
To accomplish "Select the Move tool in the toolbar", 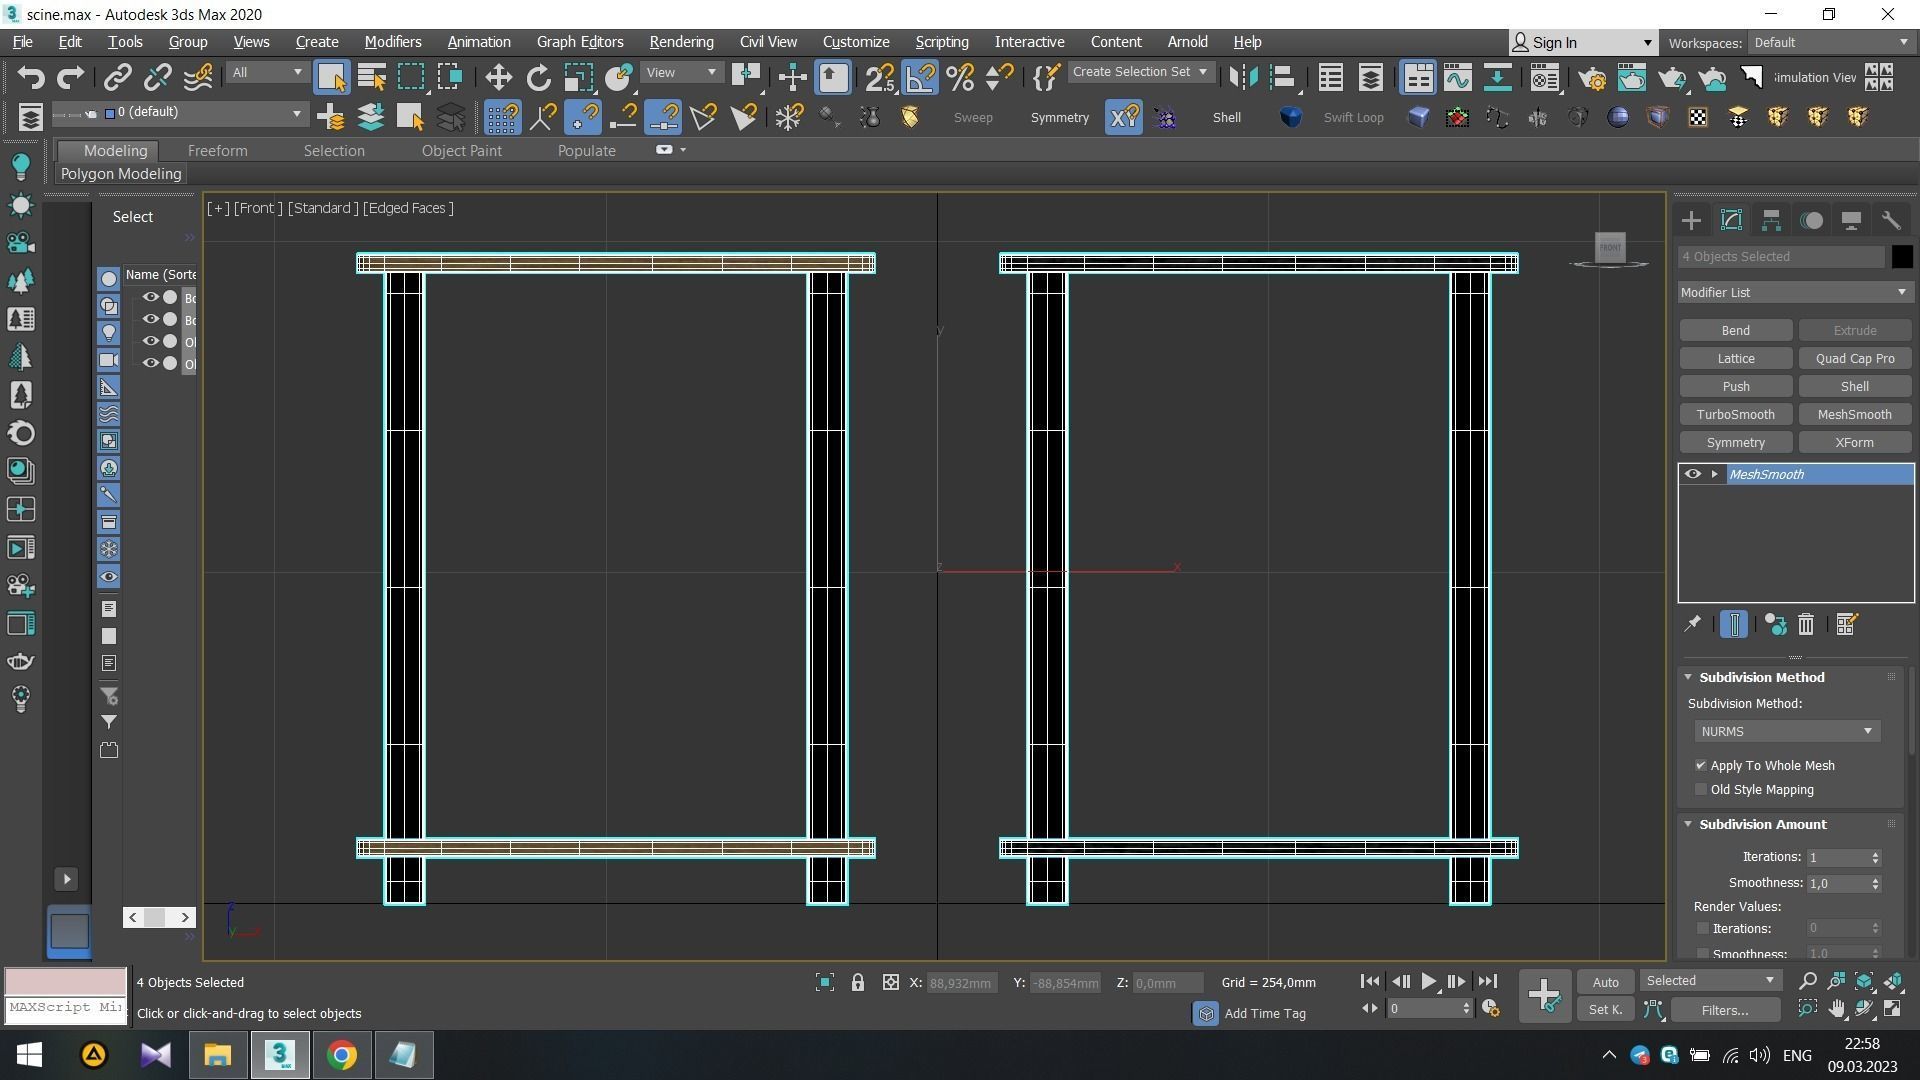I will point(498,77).
